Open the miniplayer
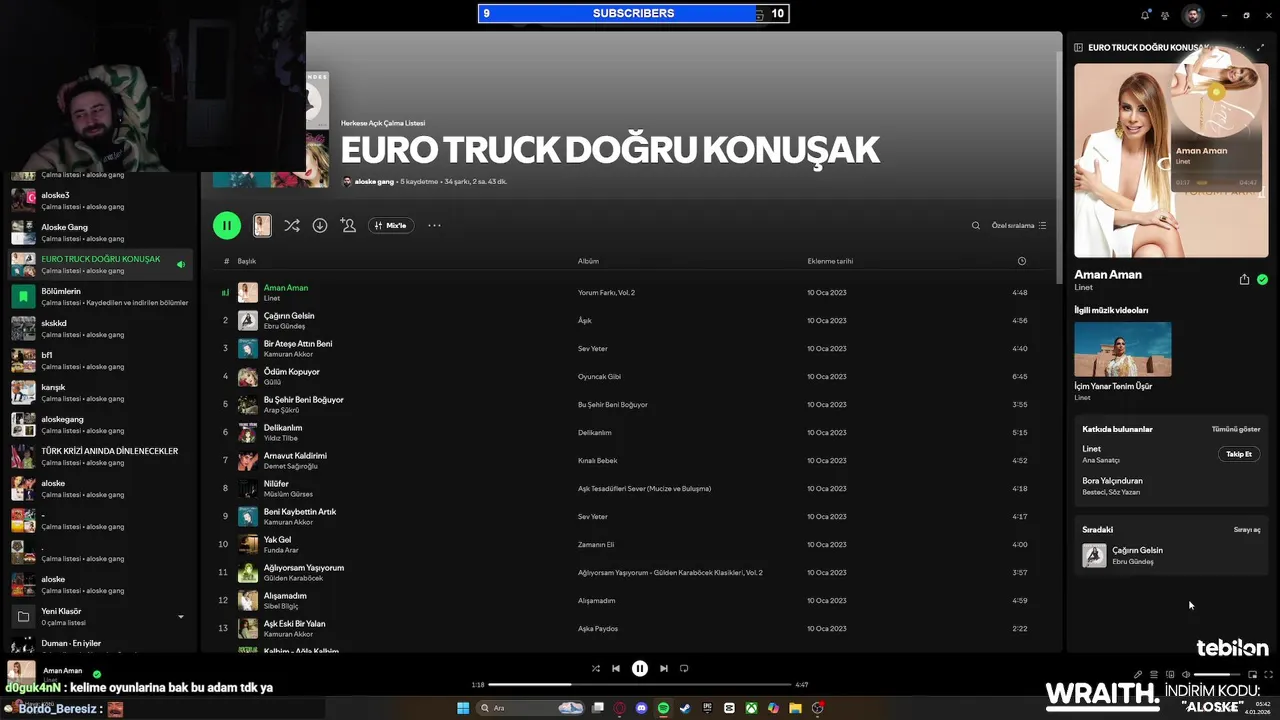The image size is (1280, 720). click(x=1252, y=674)
